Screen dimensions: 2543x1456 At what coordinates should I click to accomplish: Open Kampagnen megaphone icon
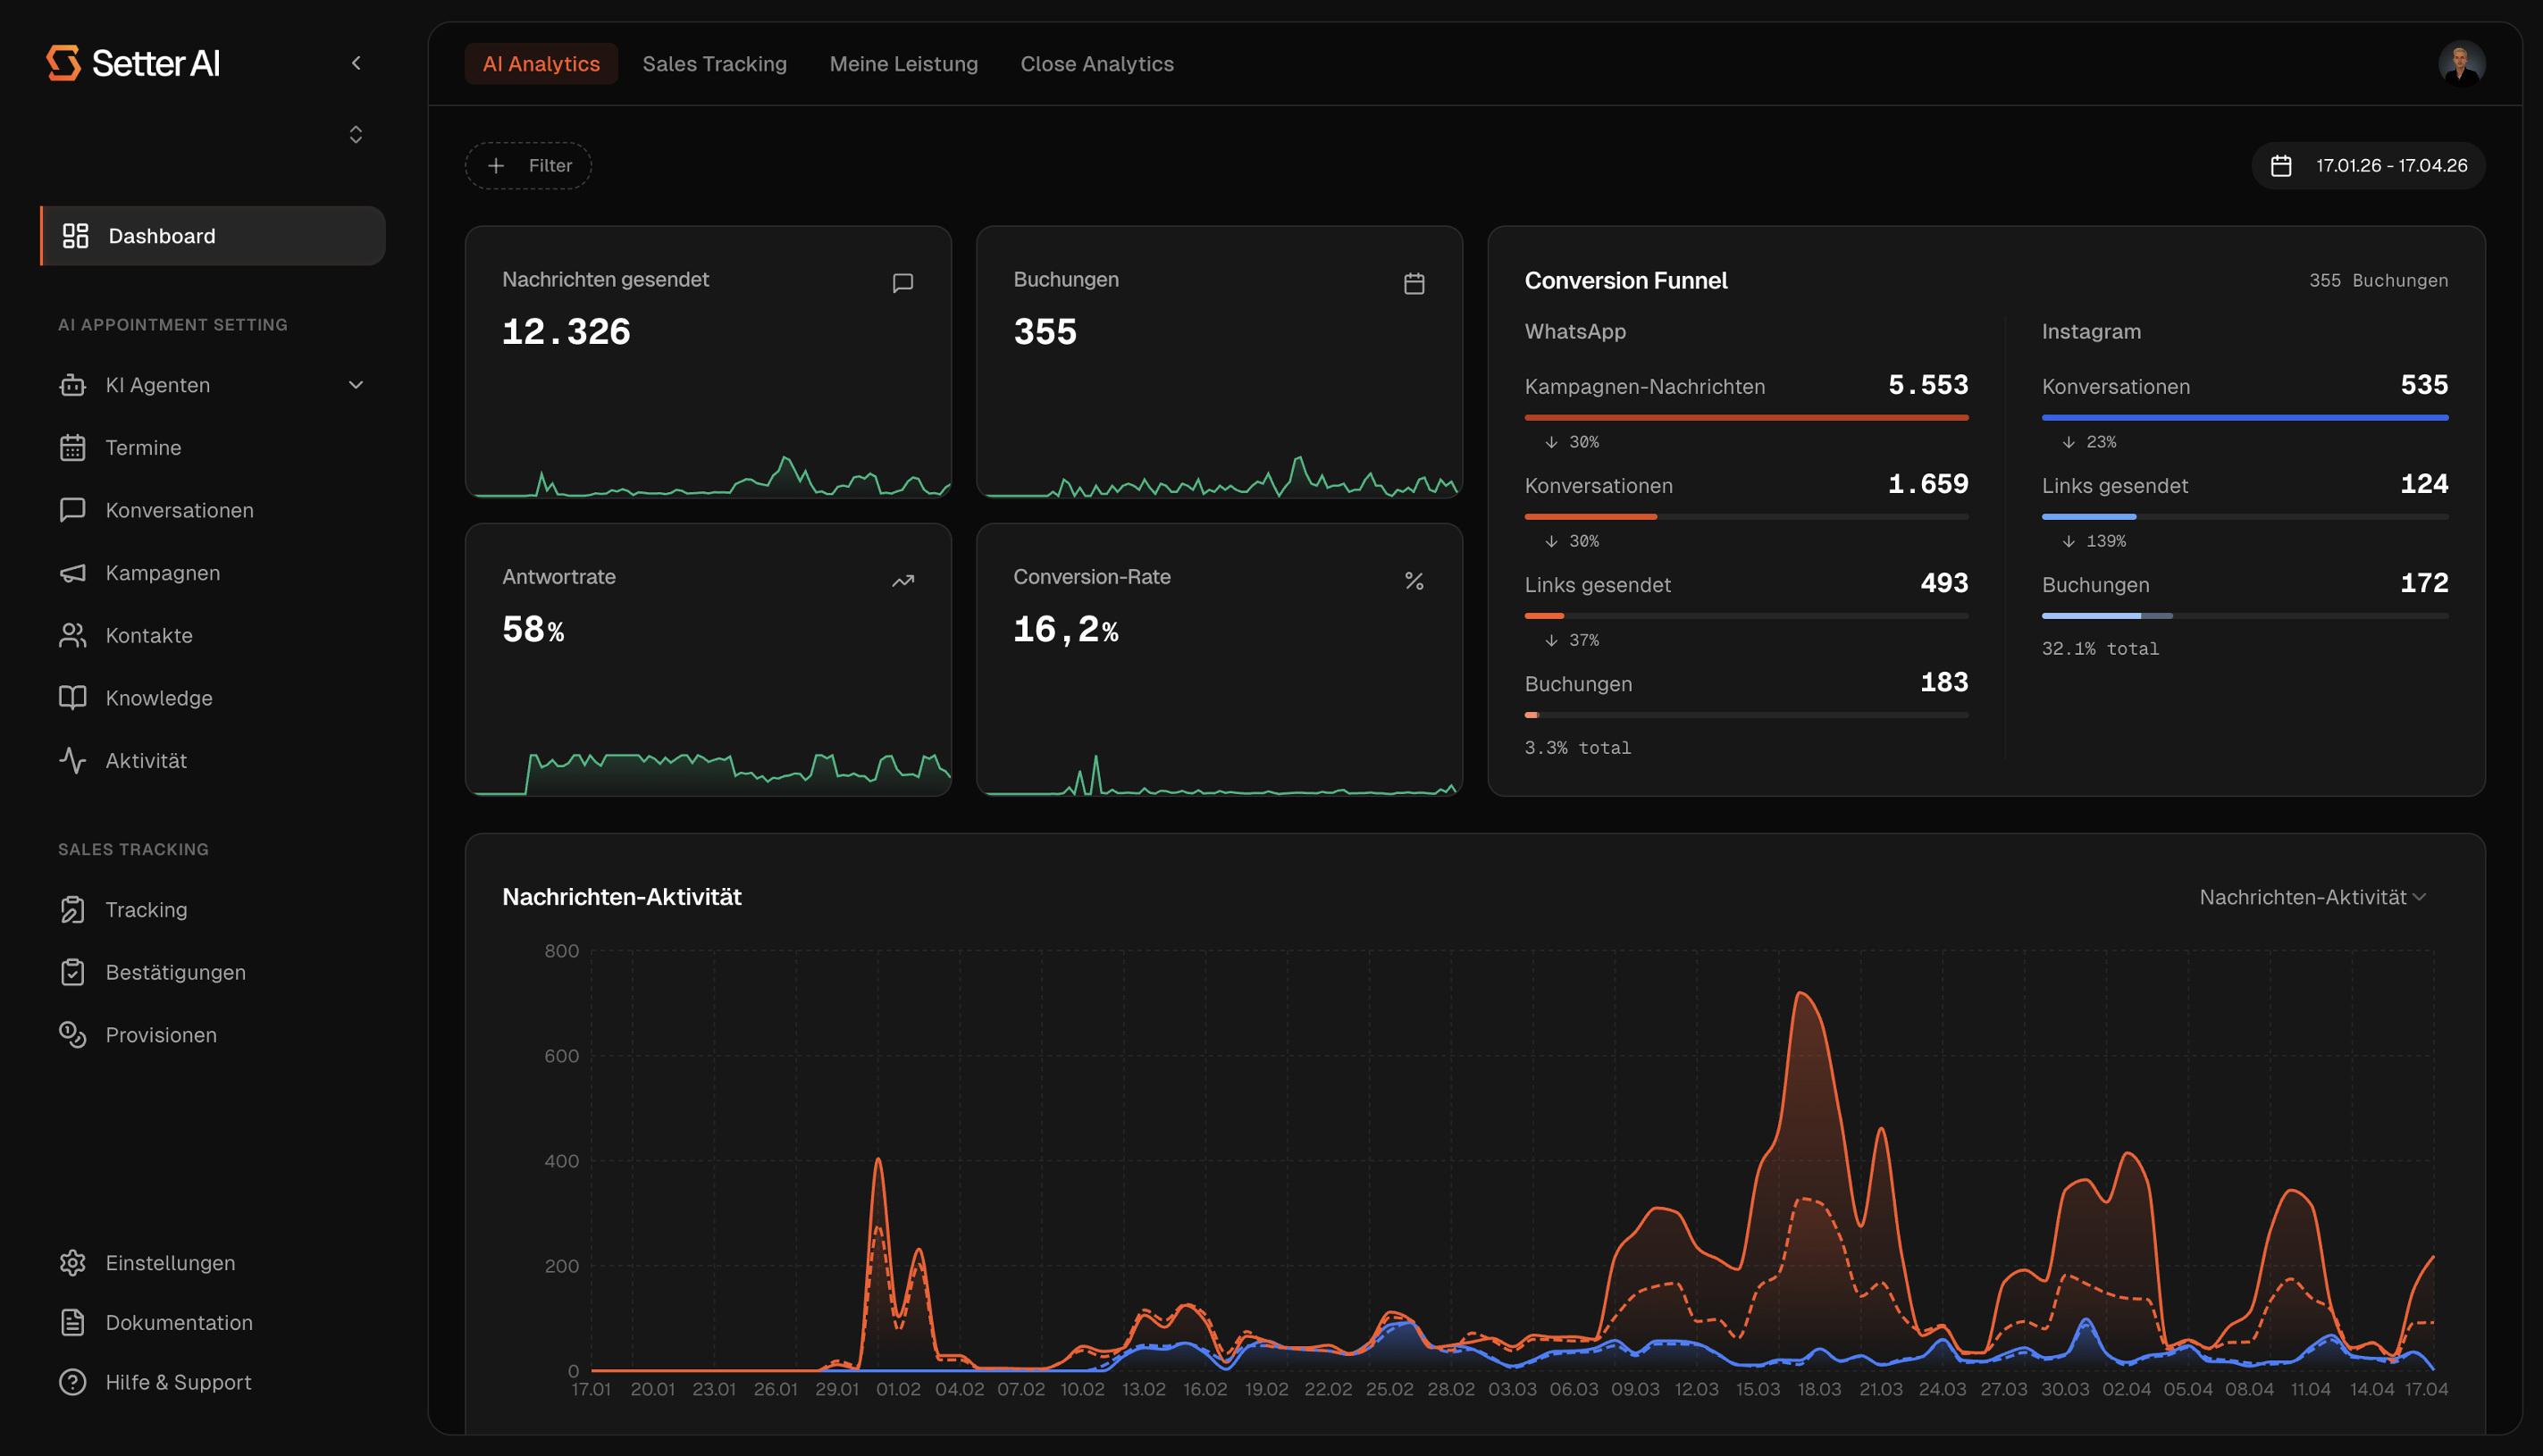click(72, 573)
